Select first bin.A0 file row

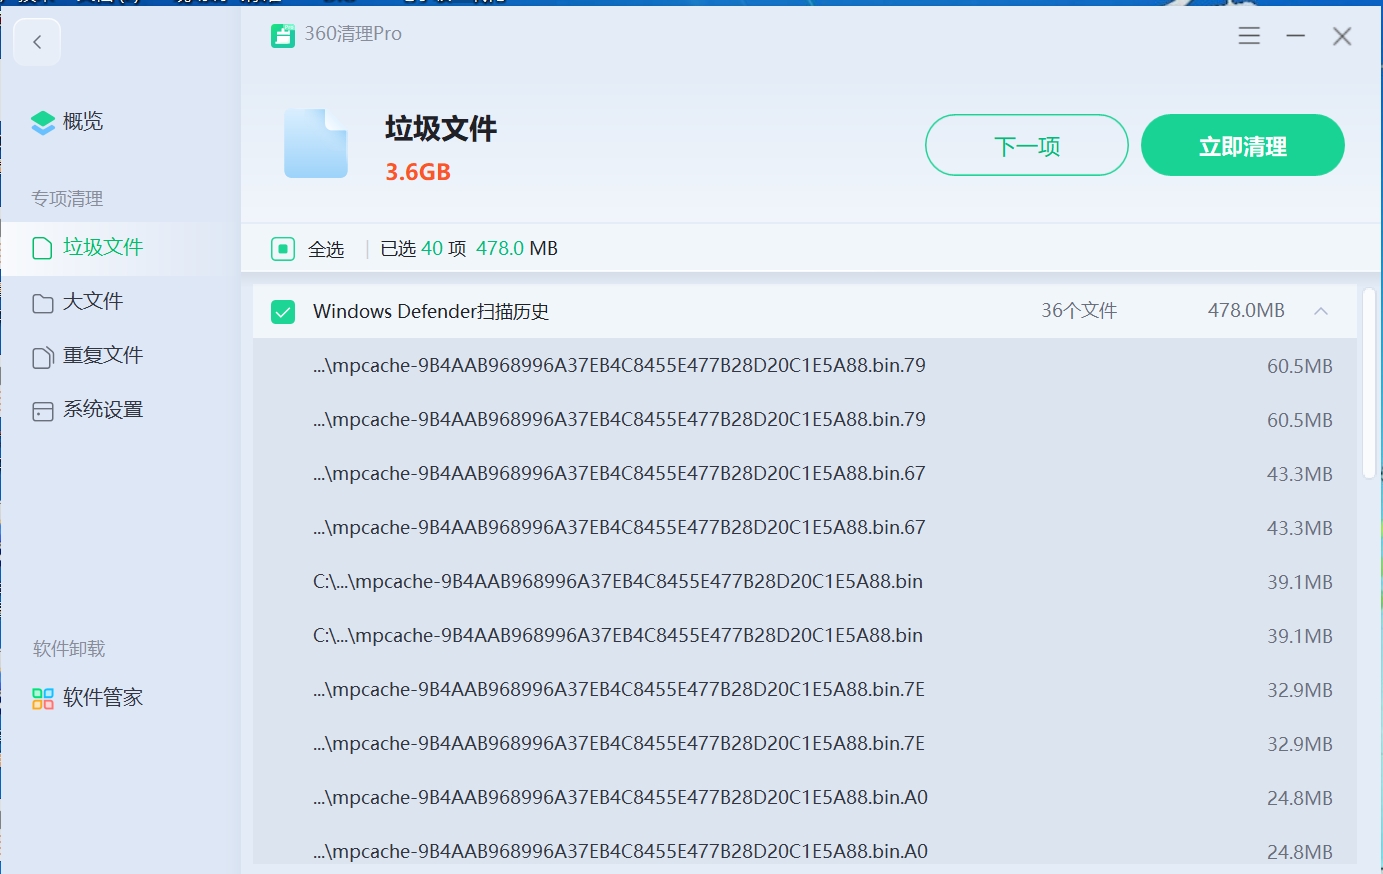point(805,798)
